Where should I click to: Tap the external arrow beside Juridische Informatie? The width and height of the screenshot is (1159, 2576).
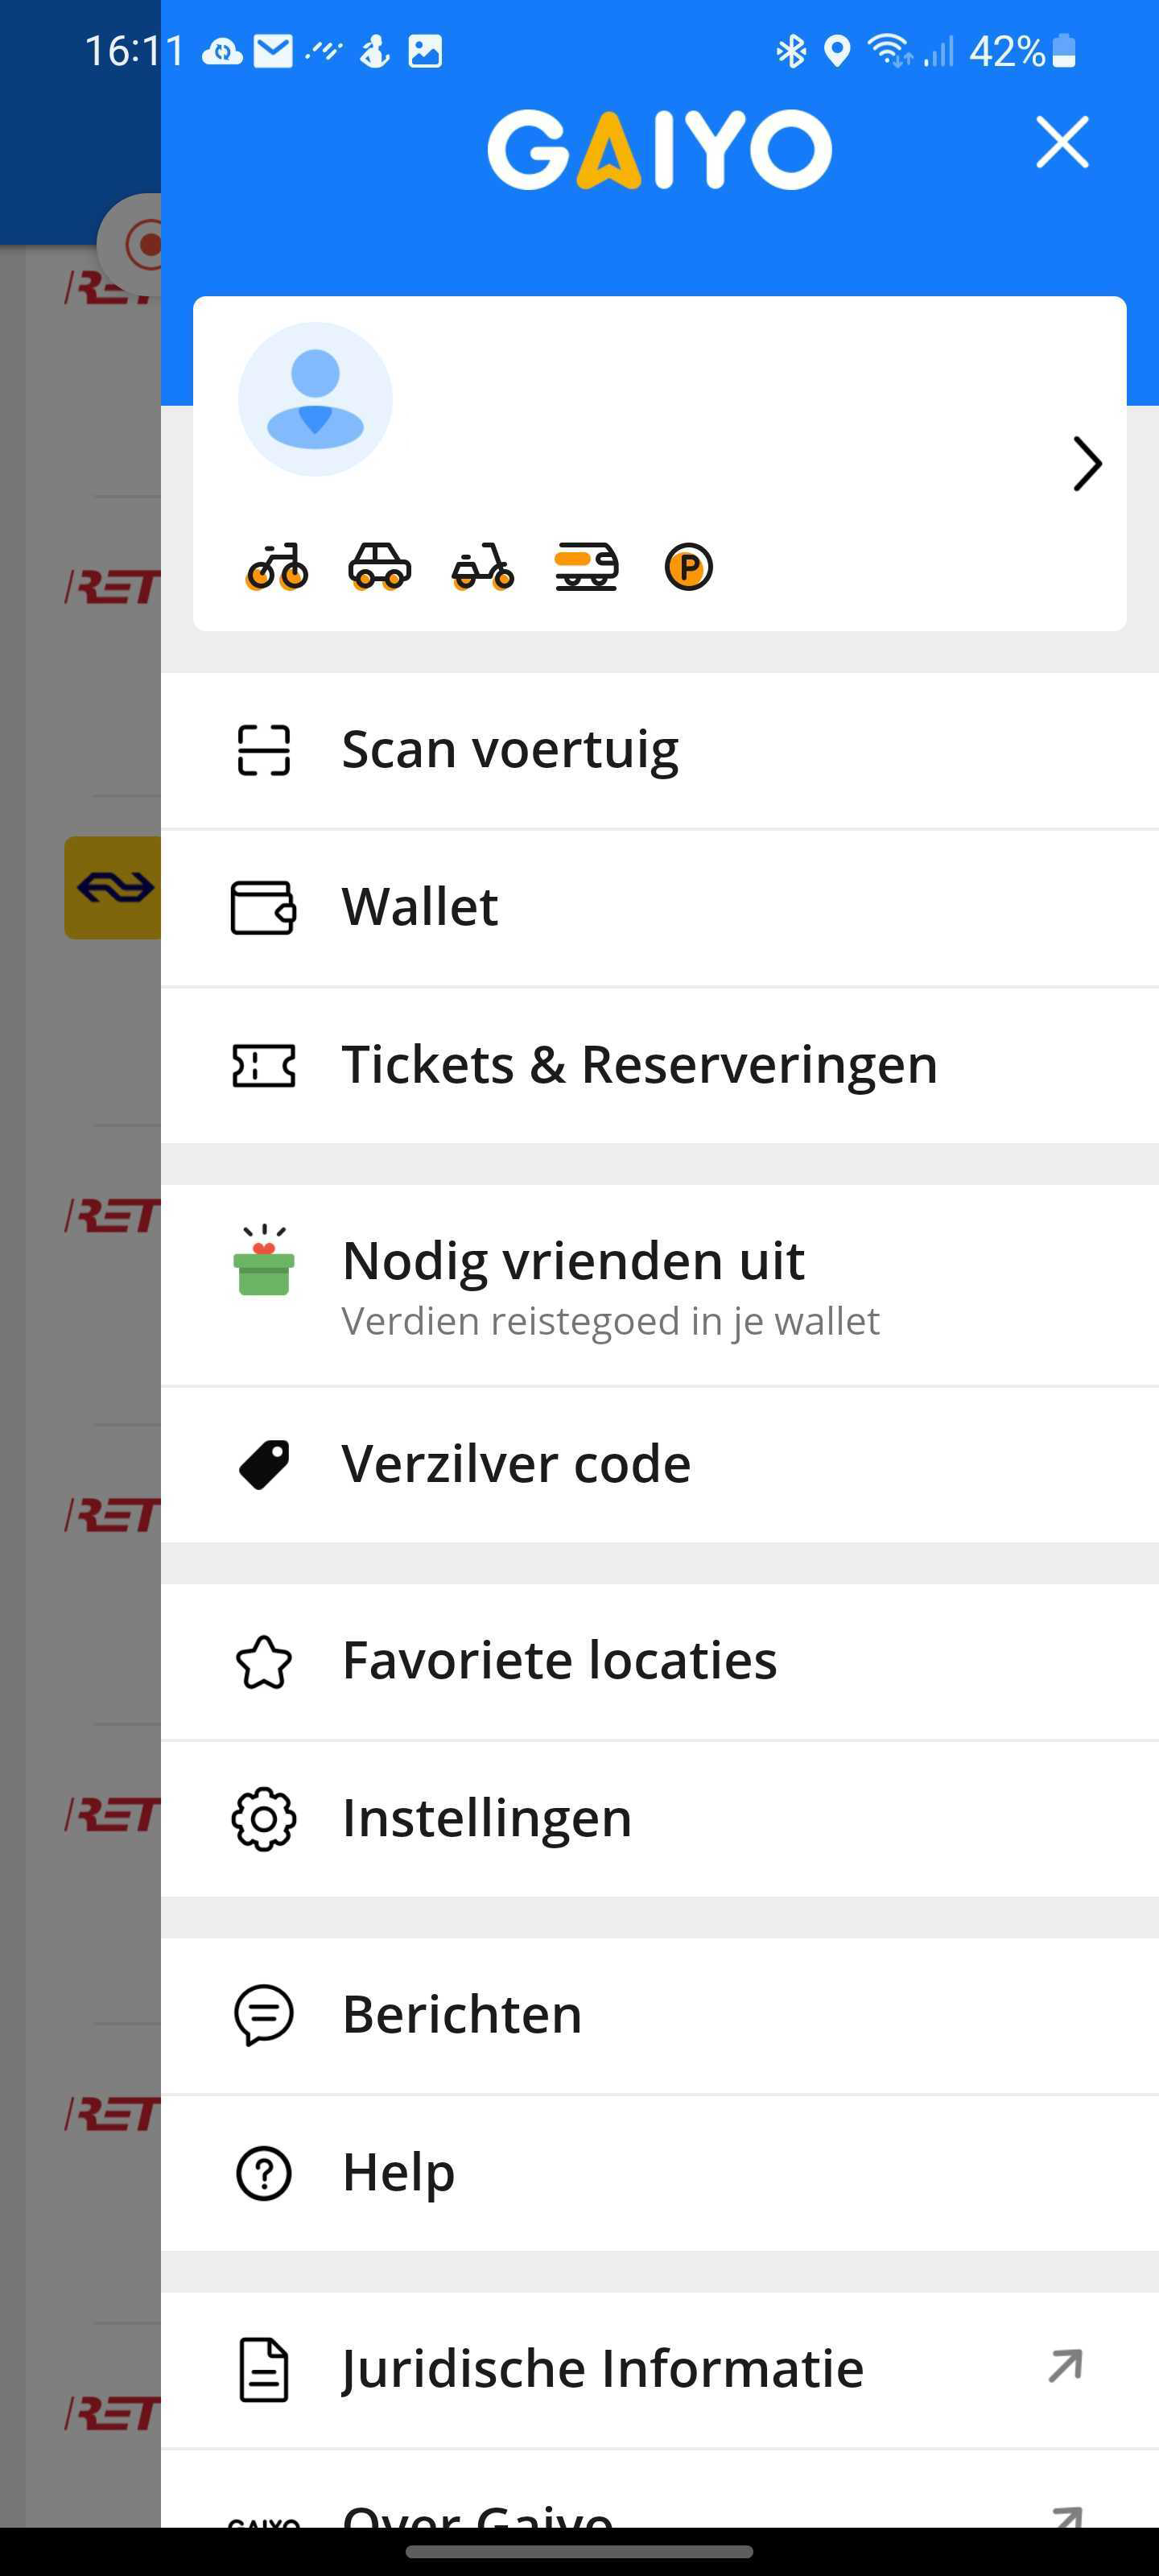[x=1065, y=2366]
